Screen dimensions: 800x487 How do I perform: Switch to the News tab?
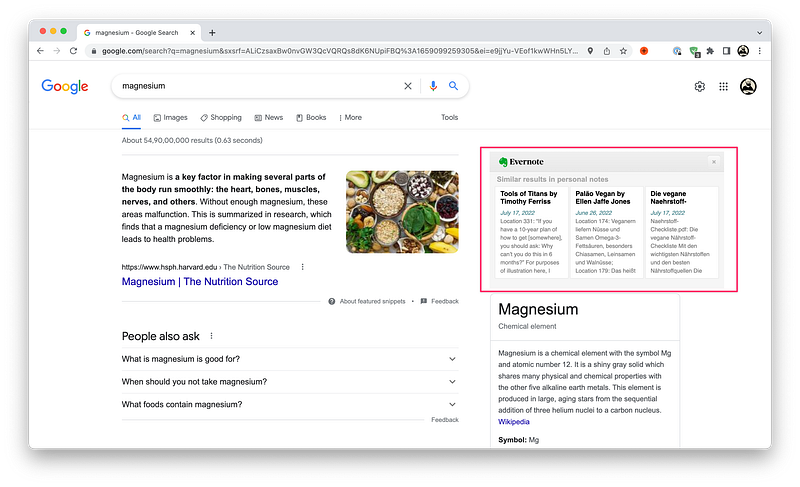268,118
